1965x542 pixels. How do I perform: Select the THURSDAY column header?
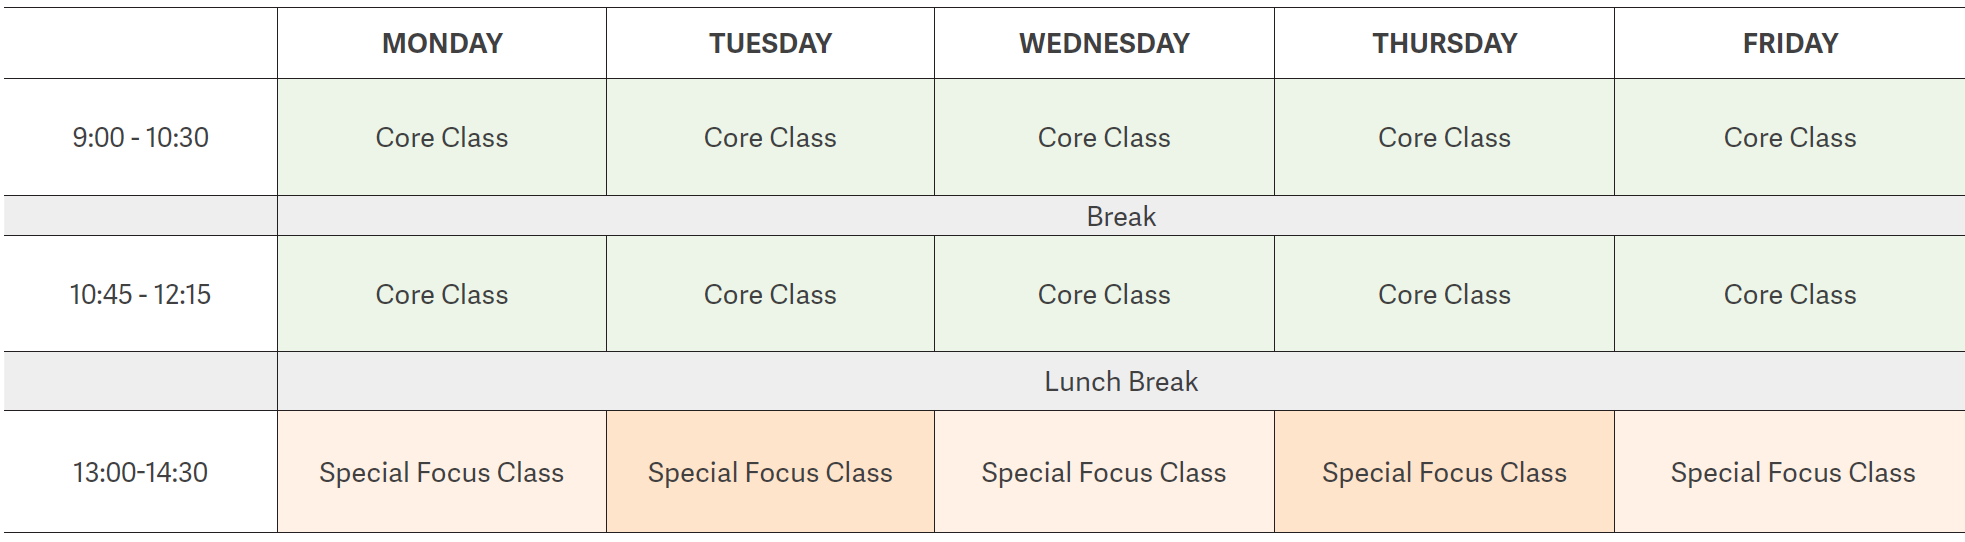coord(1444,43)
